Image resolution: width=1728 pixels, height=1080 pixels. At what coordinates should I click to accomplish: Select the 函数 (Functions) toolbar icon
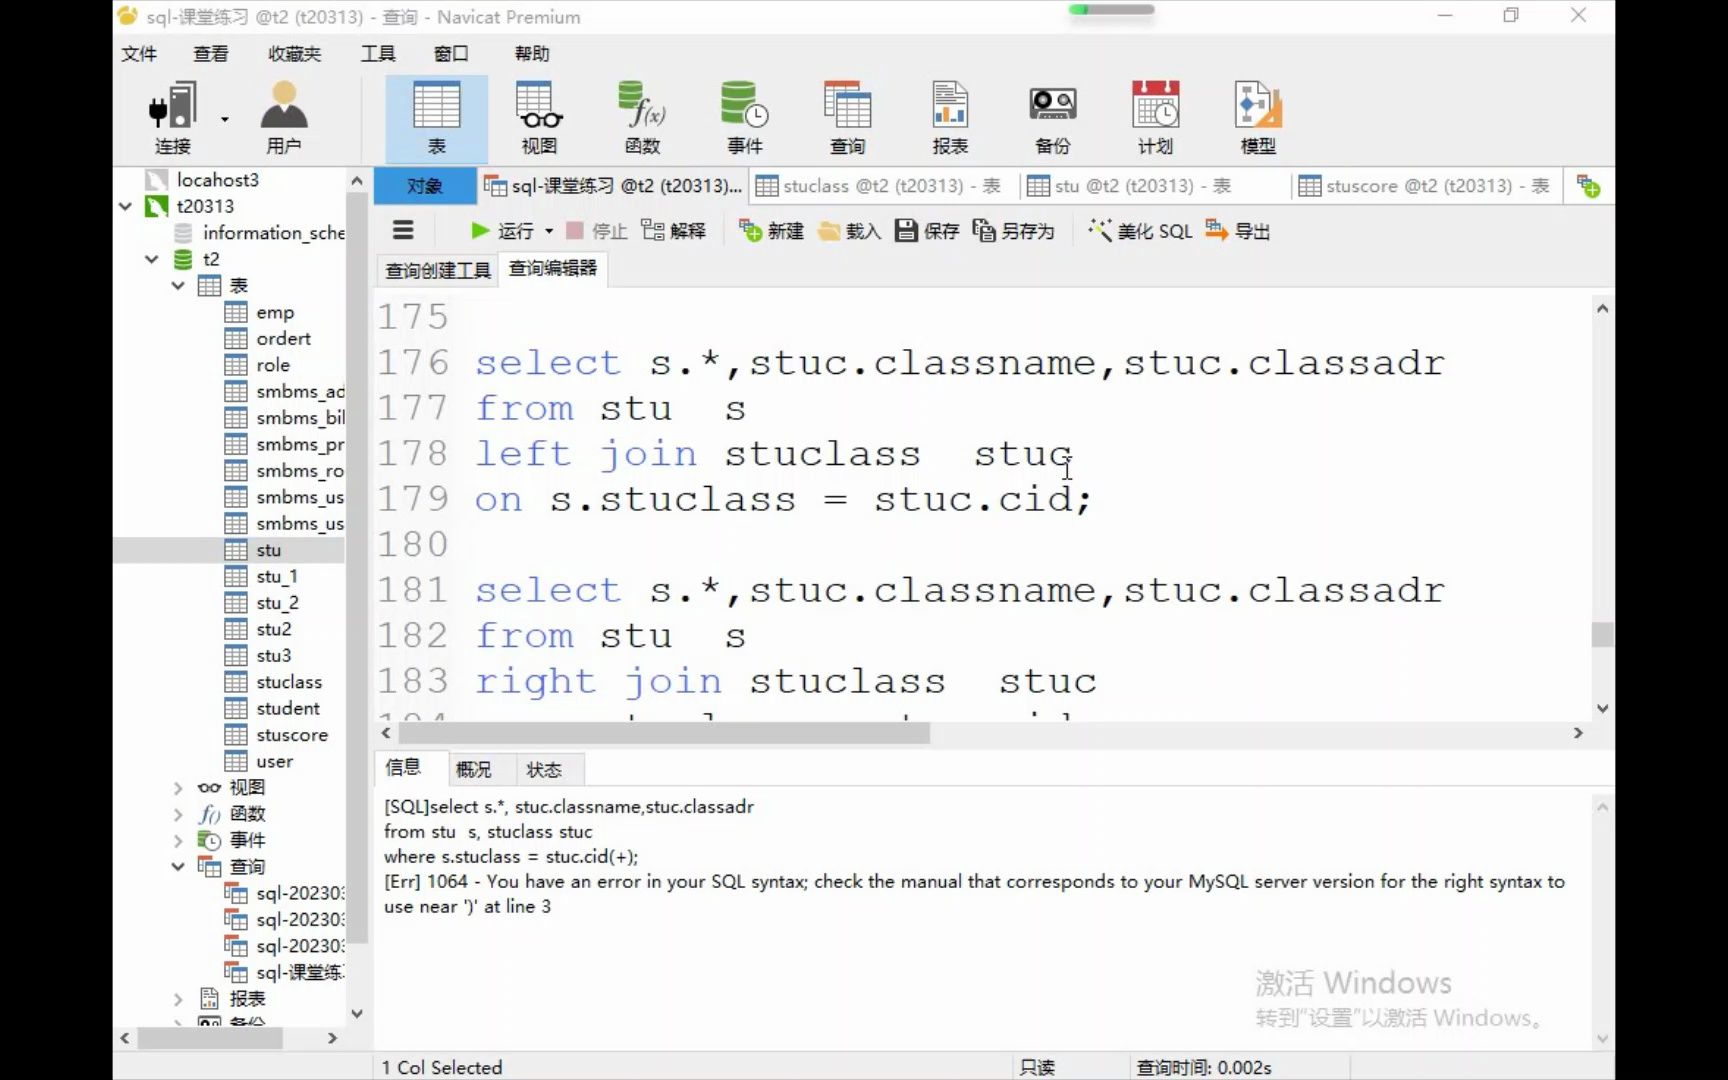[642, 117]
